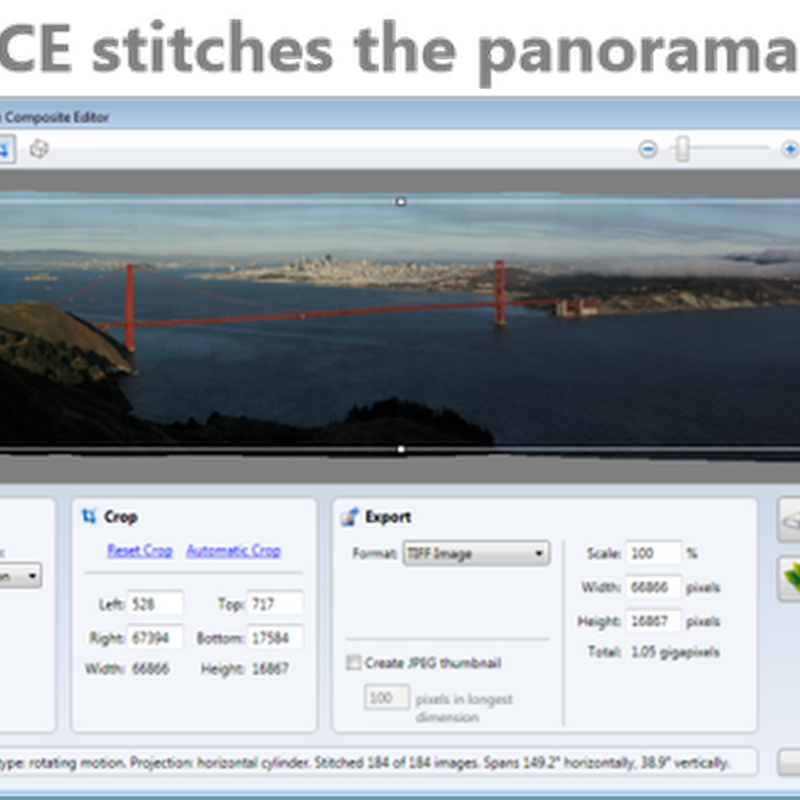Click the crop Bottom field showing 17584
Screen dimensions: 800x800
(275, 637)
